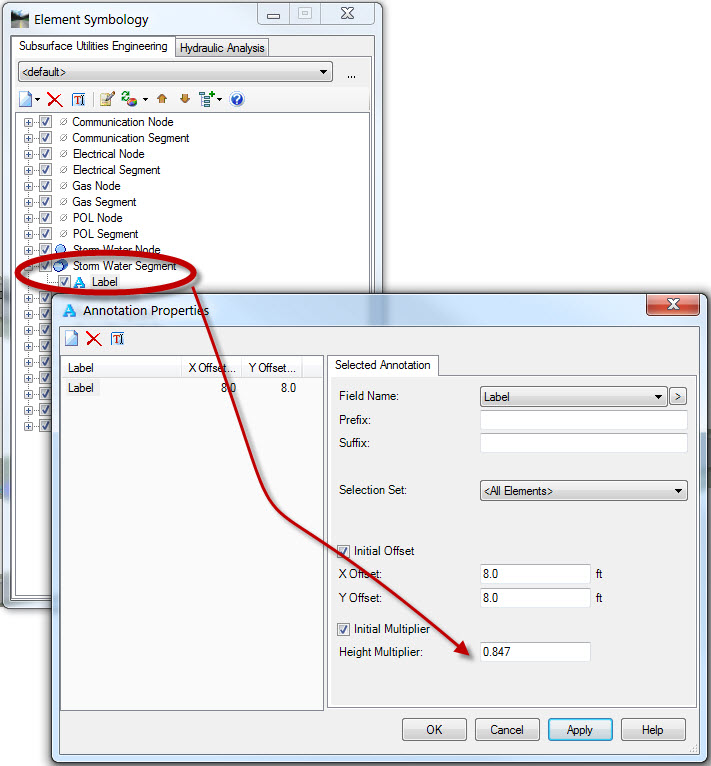
Task: Click Y Offset column header
Action: point(272,368)
